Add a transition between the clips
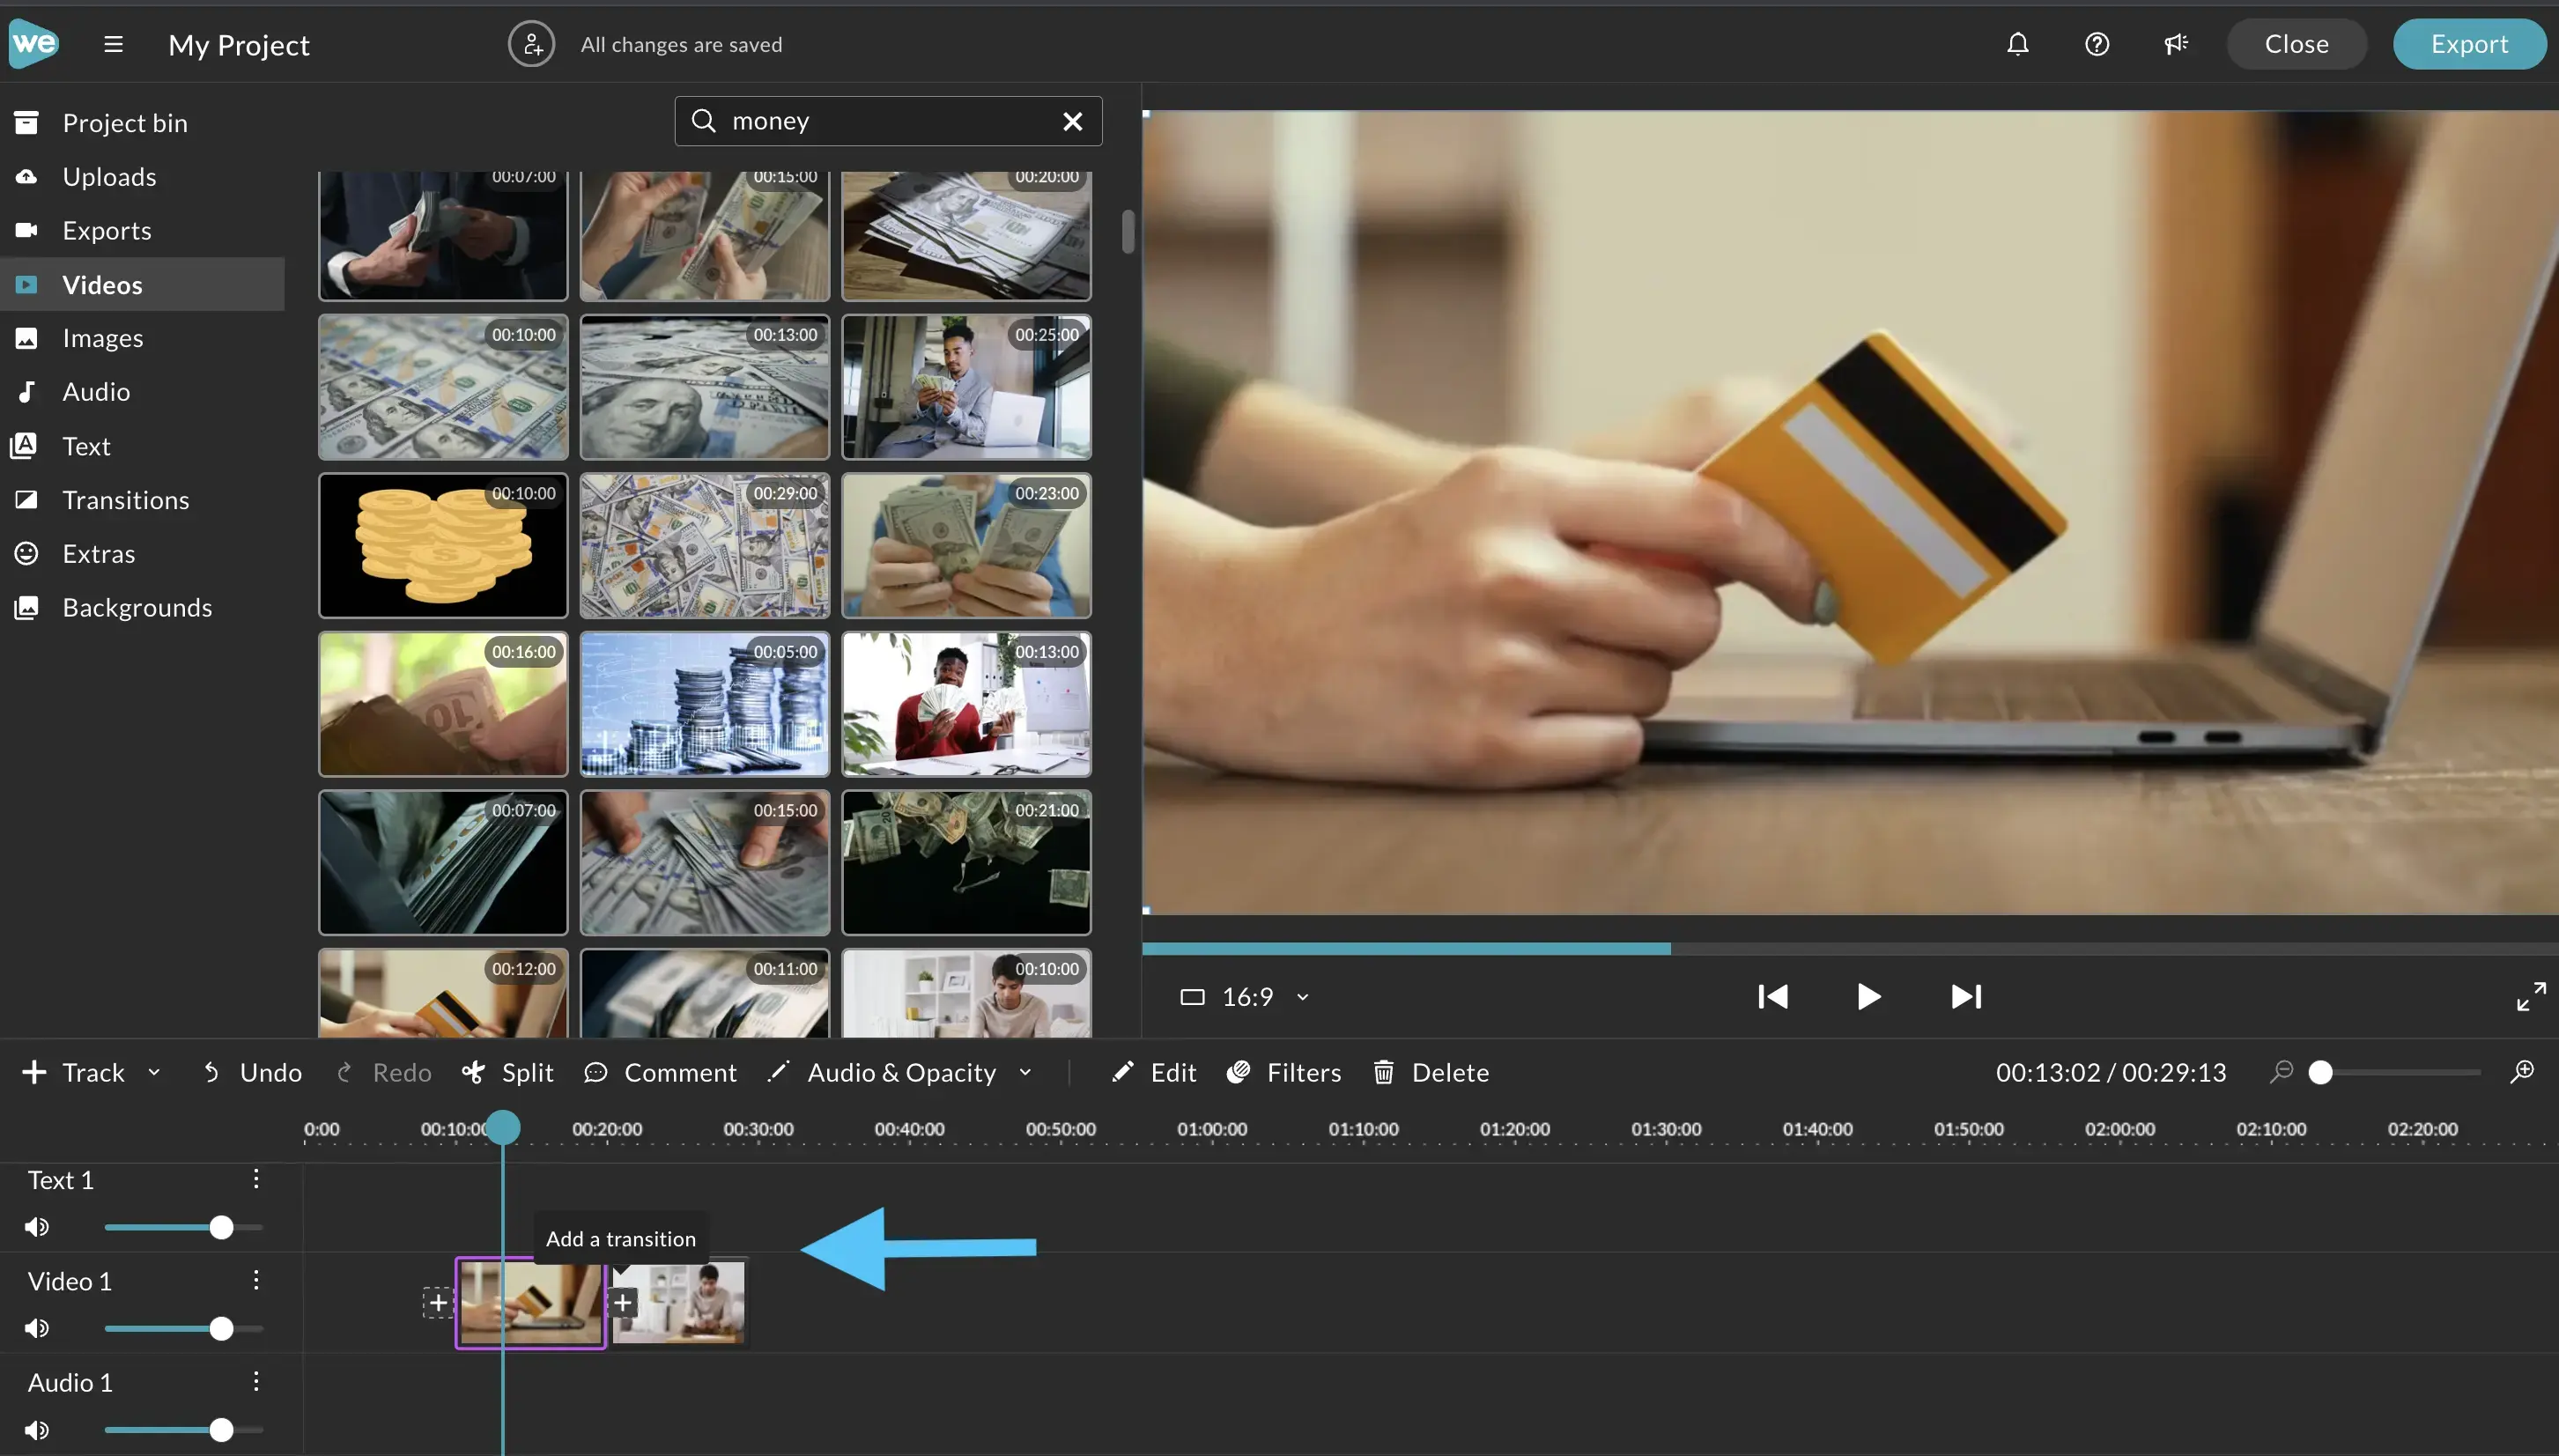 pos(622,1302)
